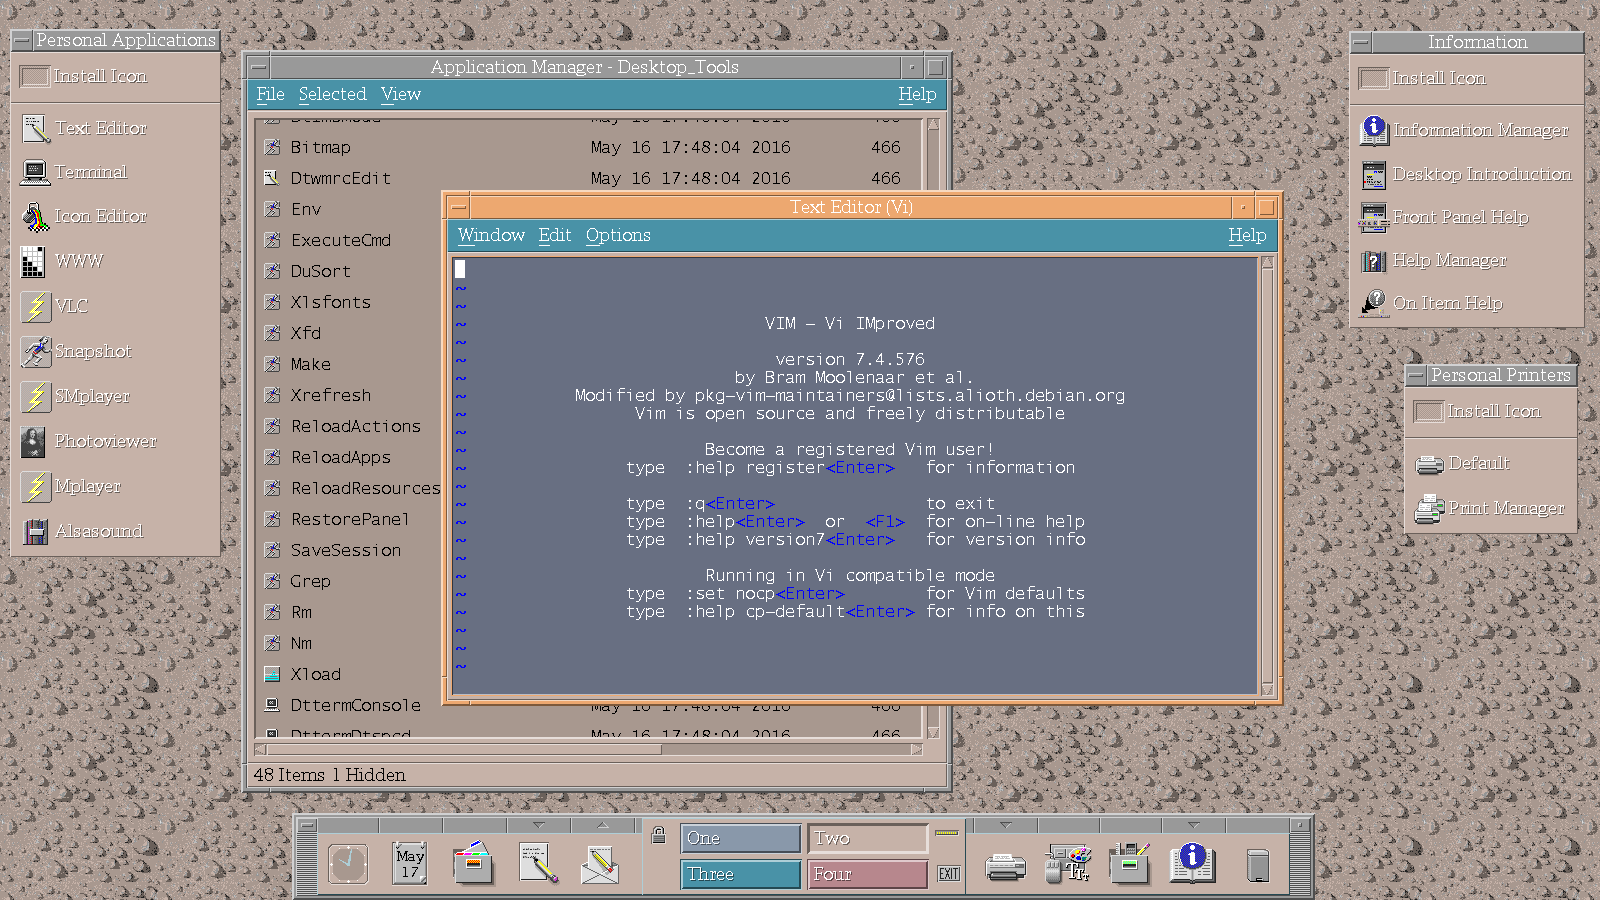Switch to workspace Two
This screenshot has height=900, width=1600.
[868, 838]
